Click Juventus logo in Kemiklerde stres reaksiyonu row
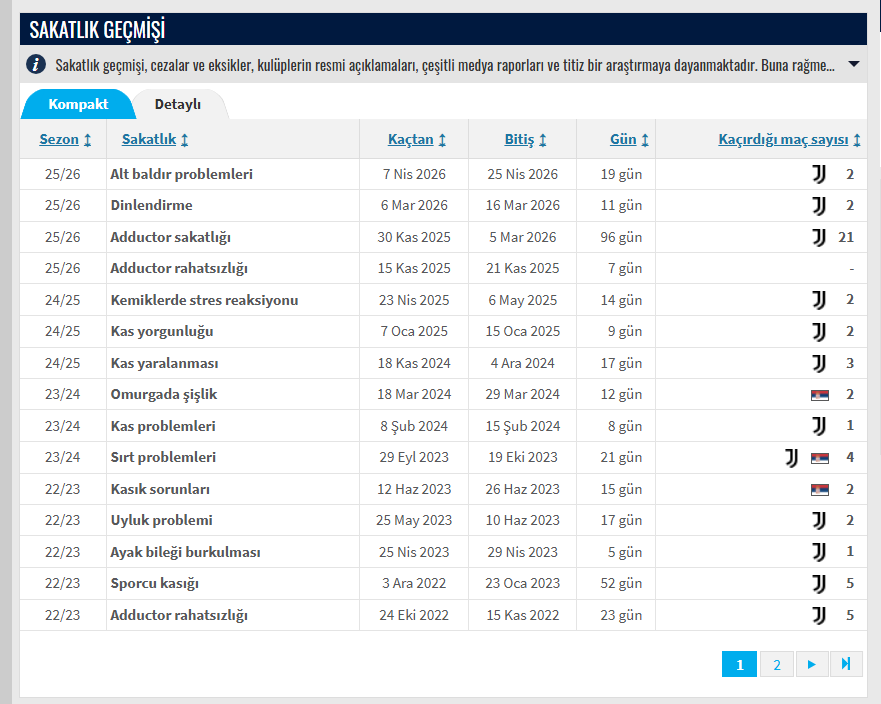This screenshot has width=881, height=704. (x=819, y=300)
